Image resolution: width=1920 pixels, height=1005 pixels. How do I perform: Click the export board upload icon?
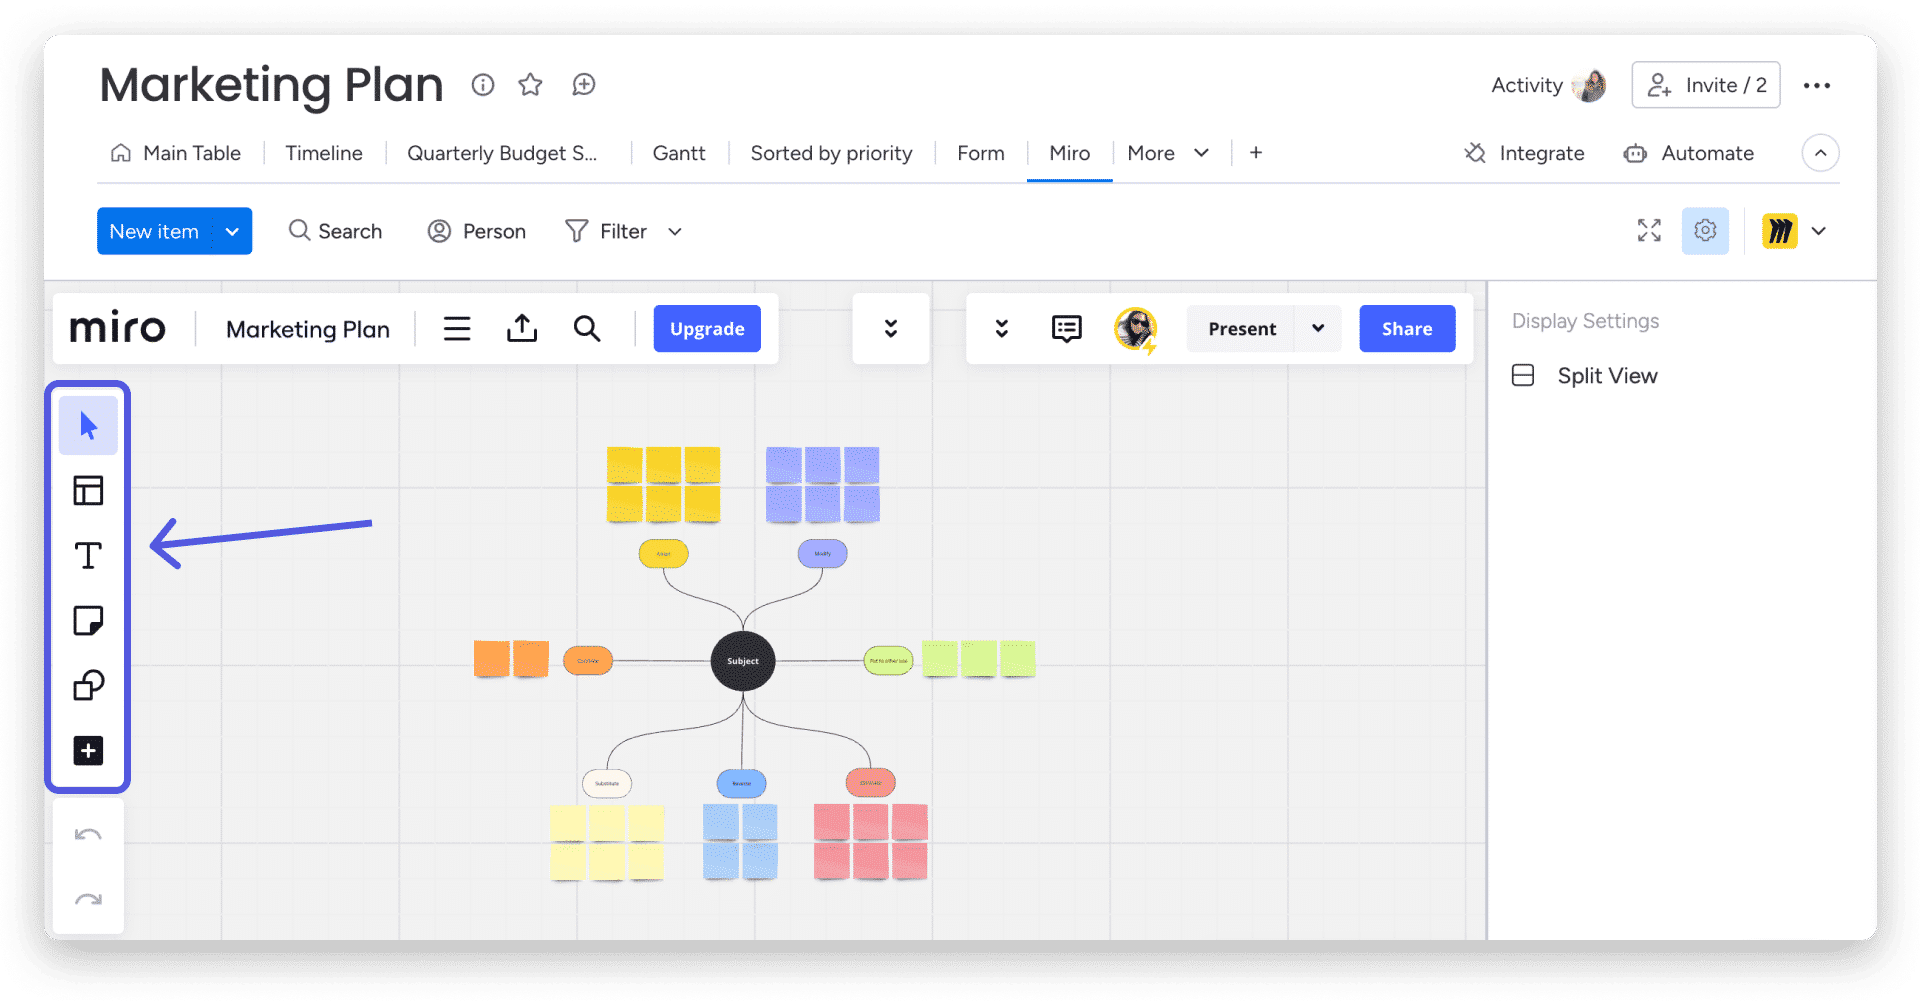pyautogui.click(x=522, y=329)
